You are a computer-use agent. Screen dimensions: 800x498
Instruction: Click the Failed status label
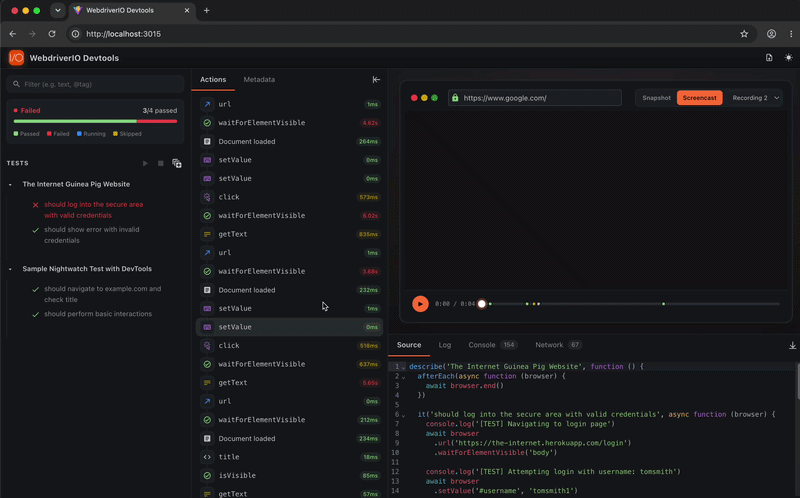click(31, 110)
